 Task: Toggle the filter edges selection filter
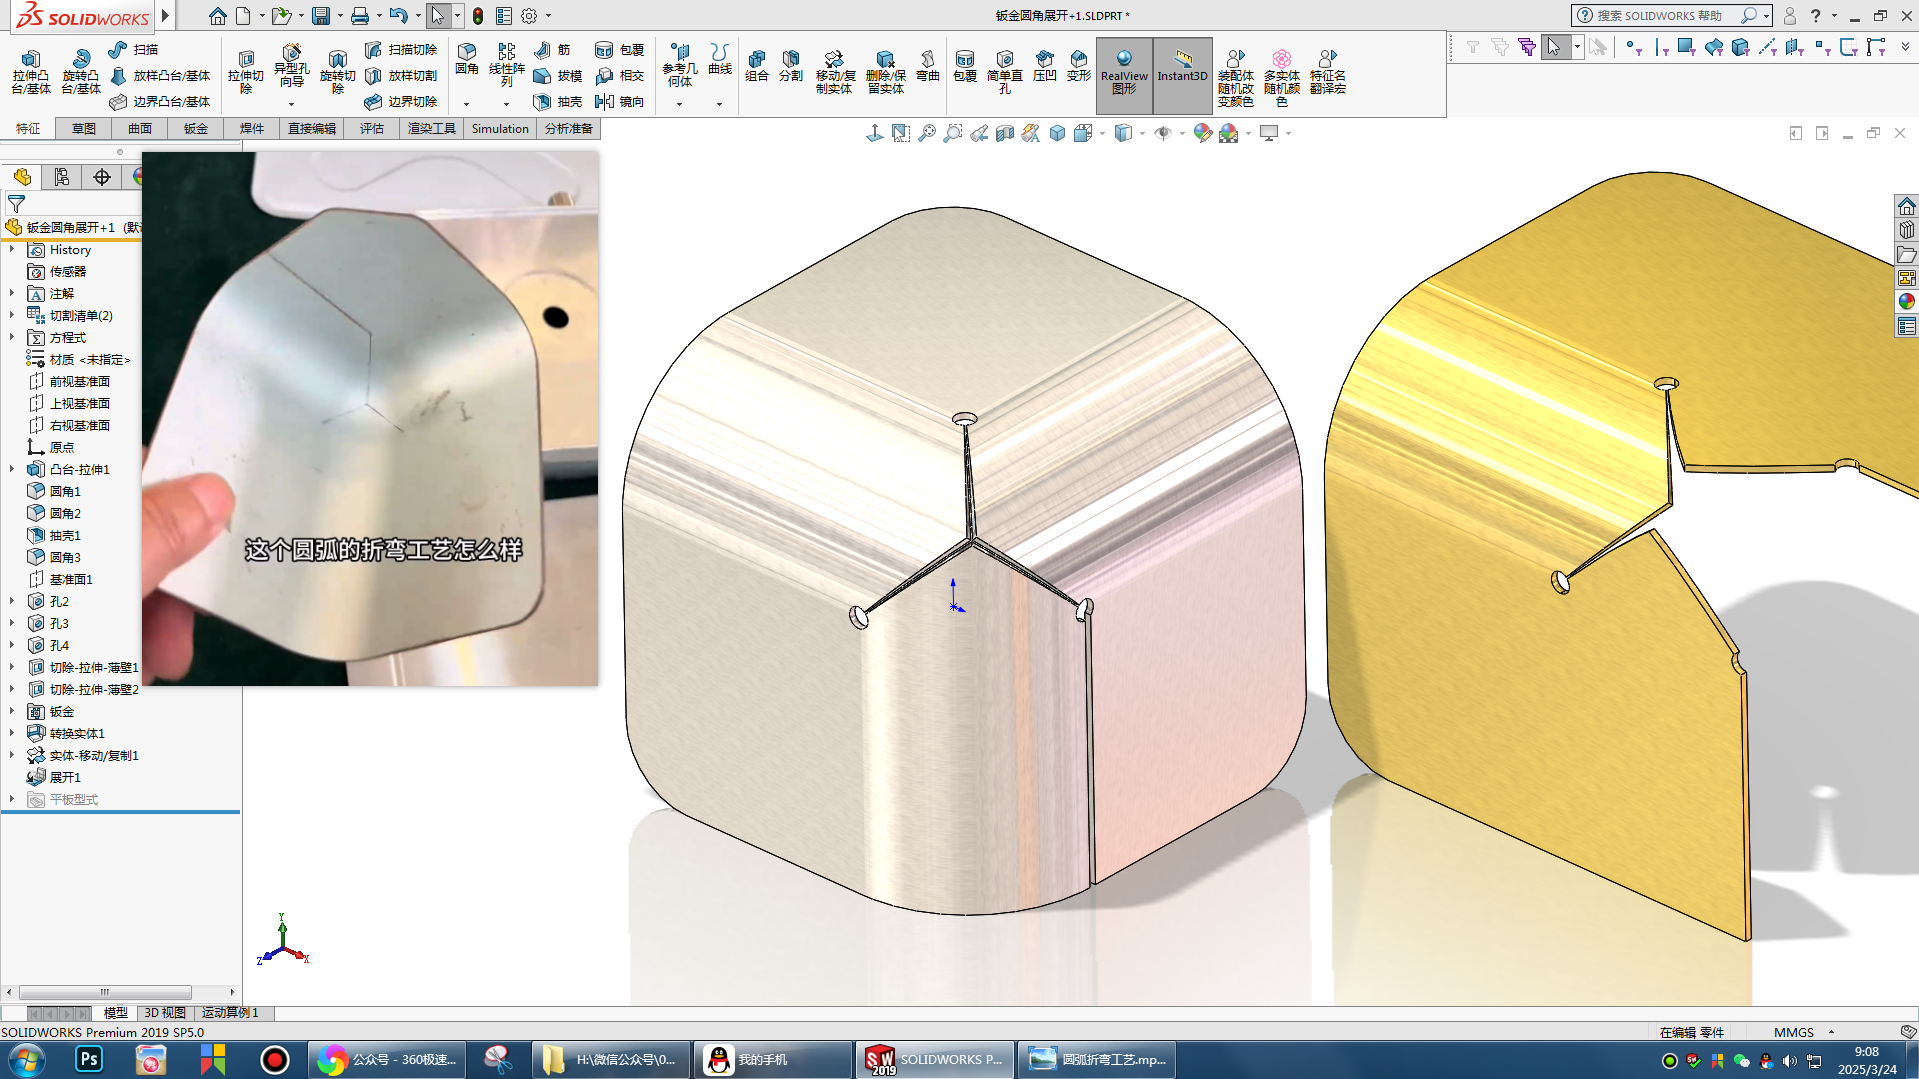1660,47
